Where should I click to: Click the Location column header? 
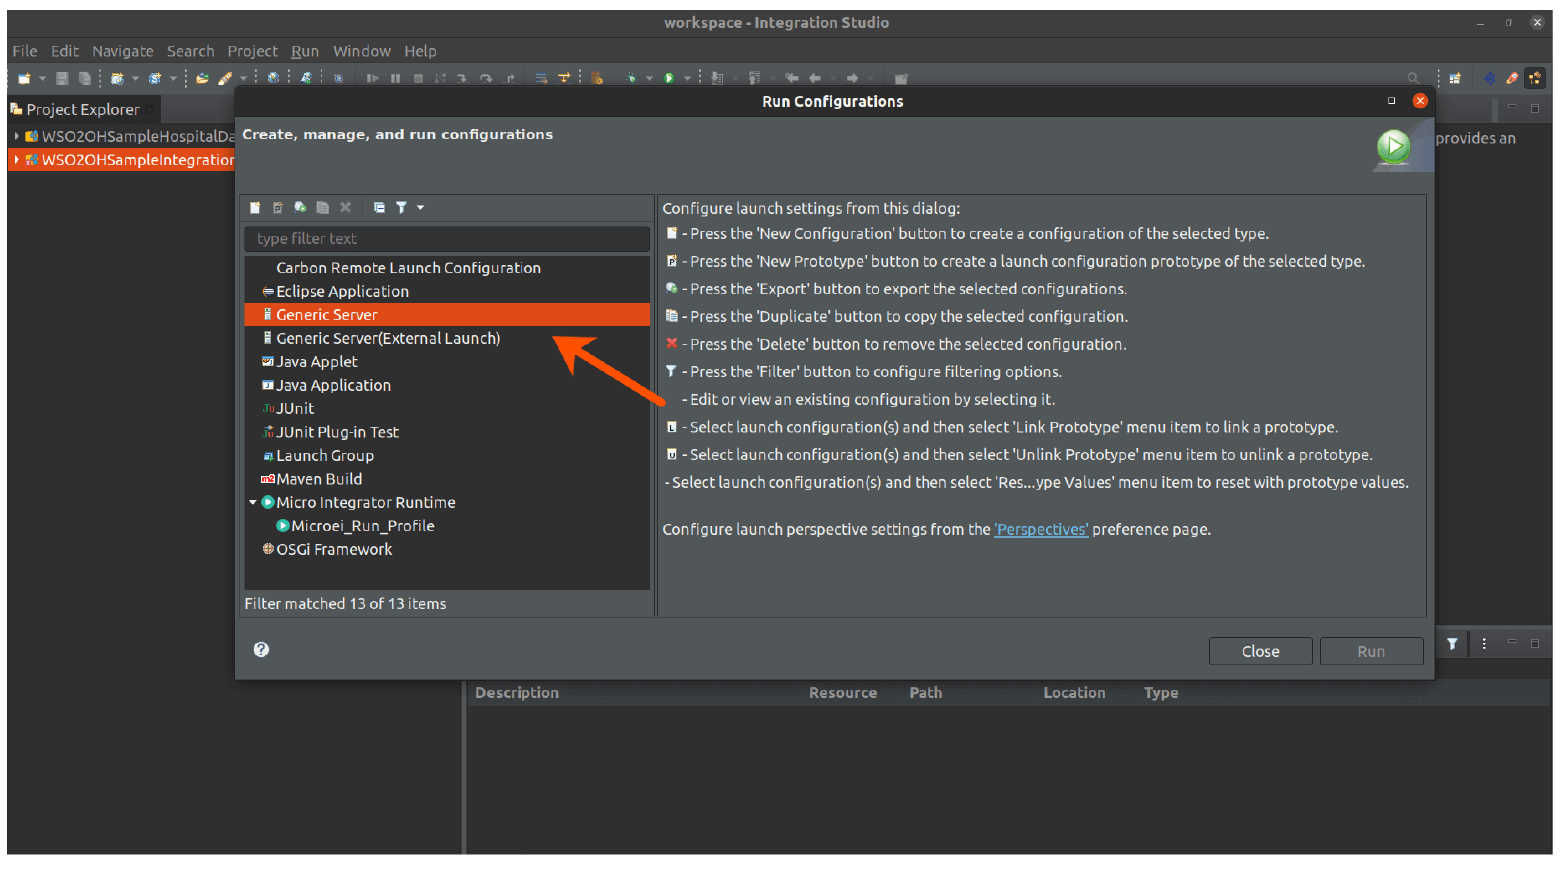[x=1074, y=693]
